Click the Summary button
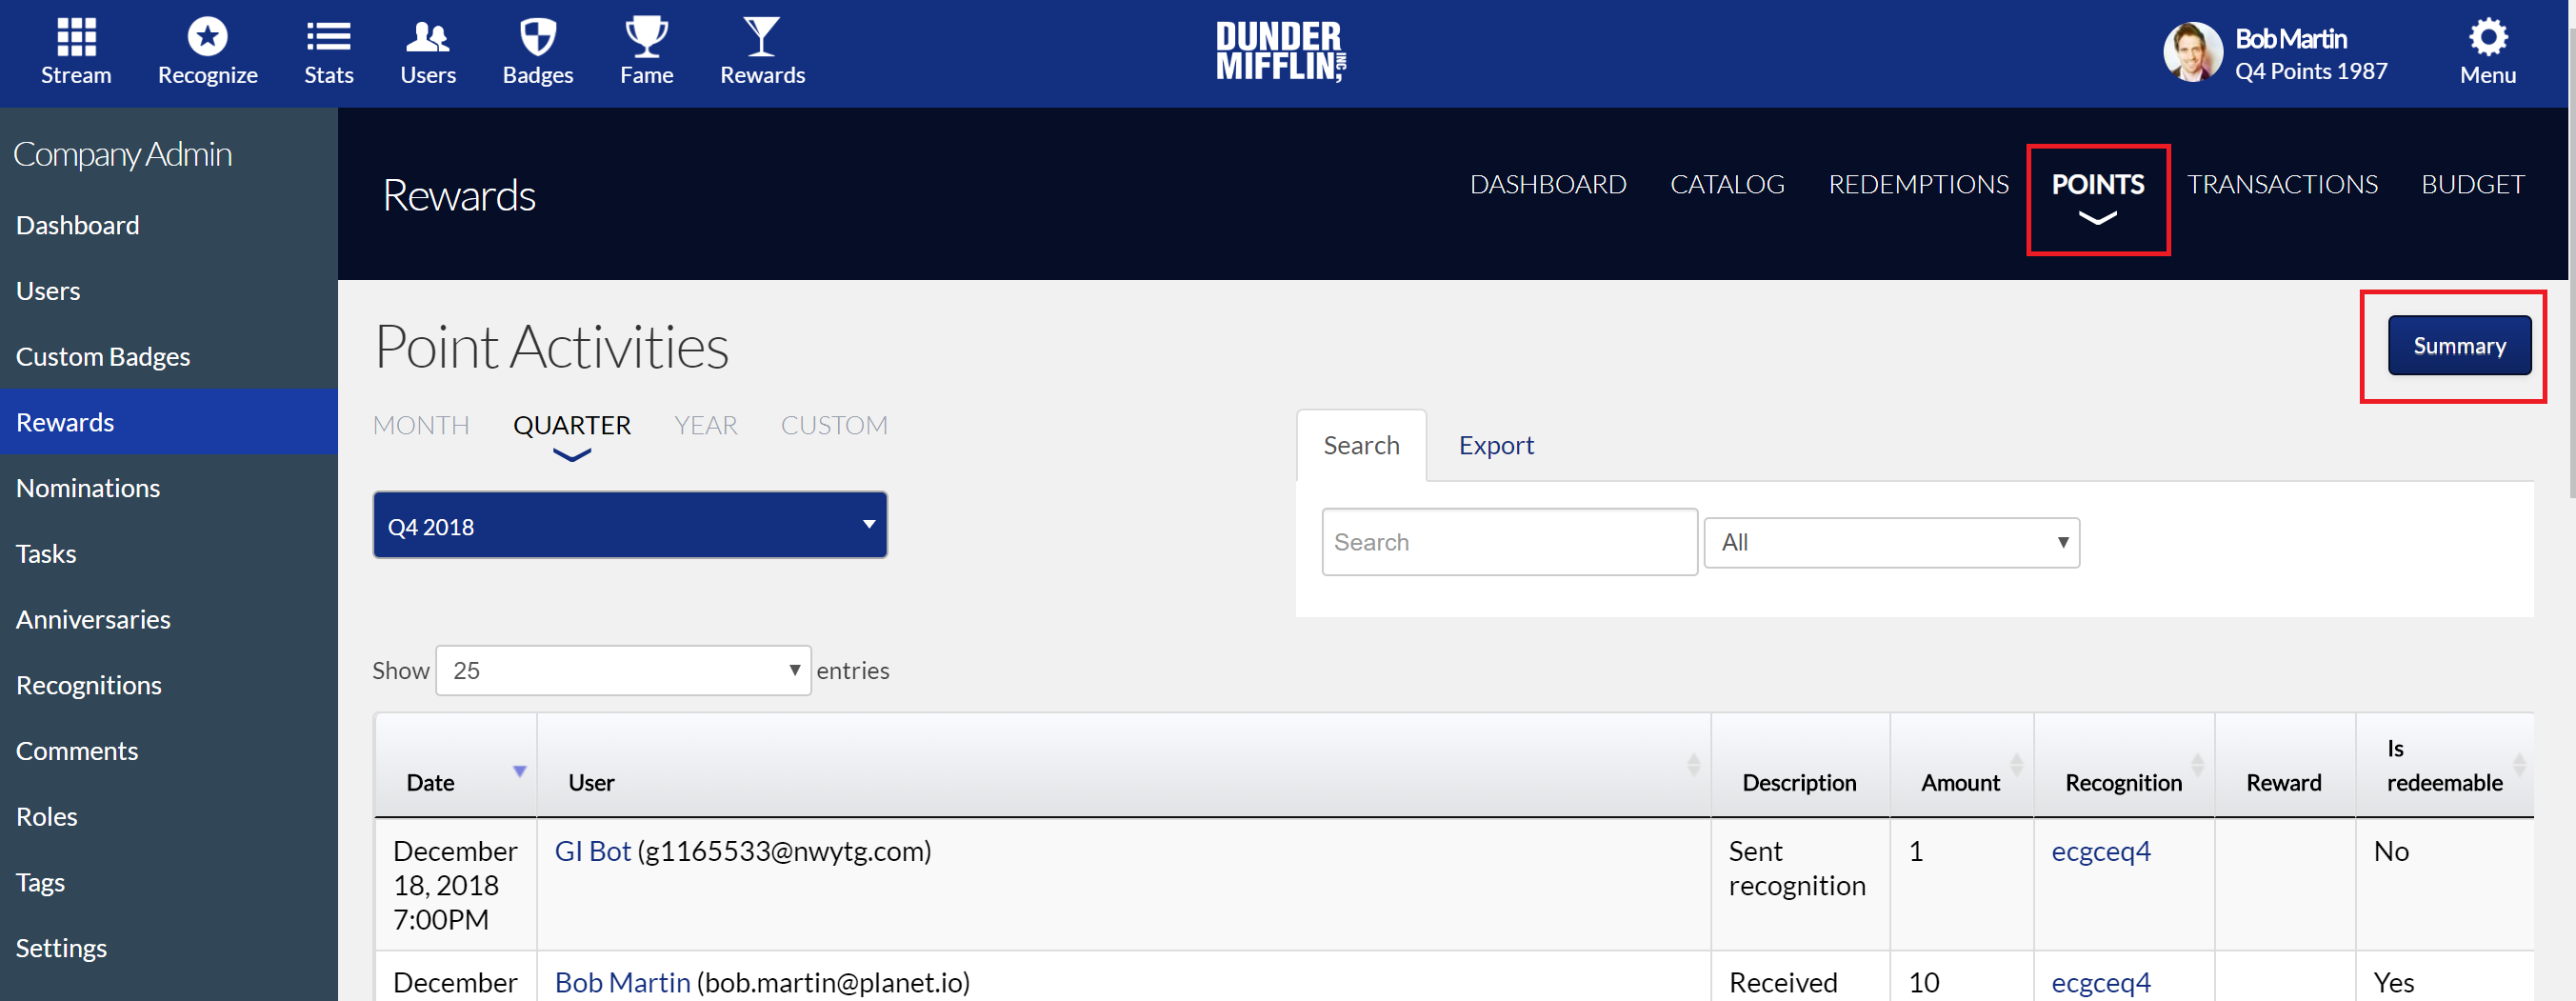Image resolution: width=2576 pixels, height=1001 pixels. click(2459, 345)
